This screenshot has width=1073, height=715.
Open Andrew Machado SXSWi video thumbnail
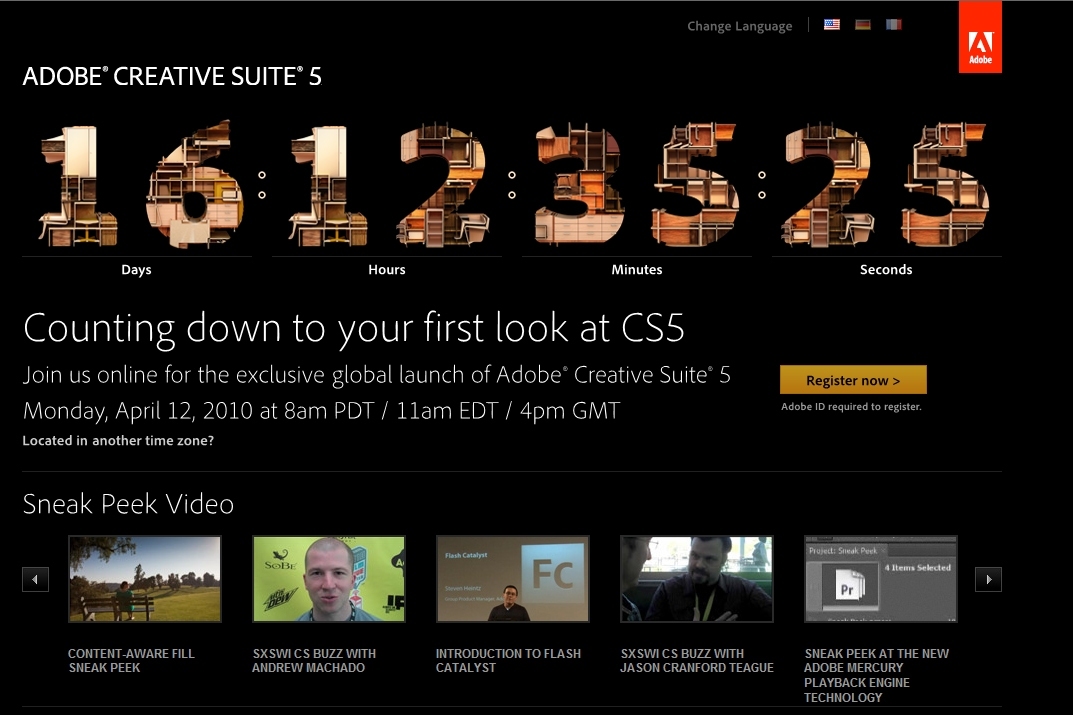329,579
